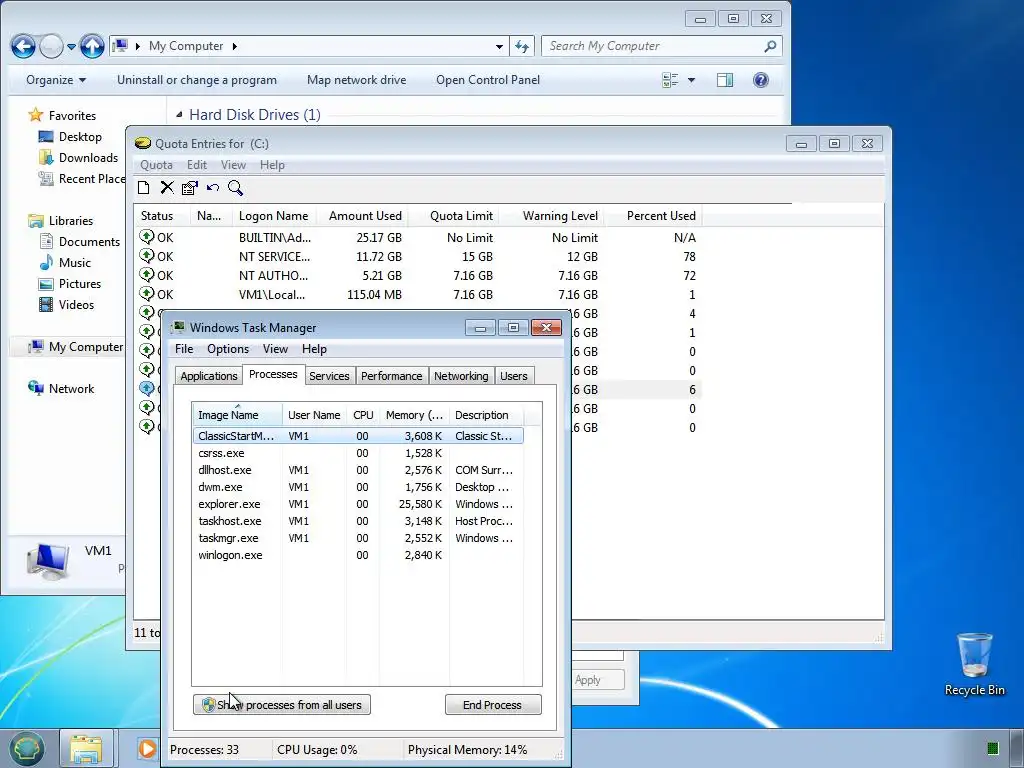The height and width of the screenshot is (768, 1024).
Task: Click the Up arrow button in My Computer
Action: point(92,46)
